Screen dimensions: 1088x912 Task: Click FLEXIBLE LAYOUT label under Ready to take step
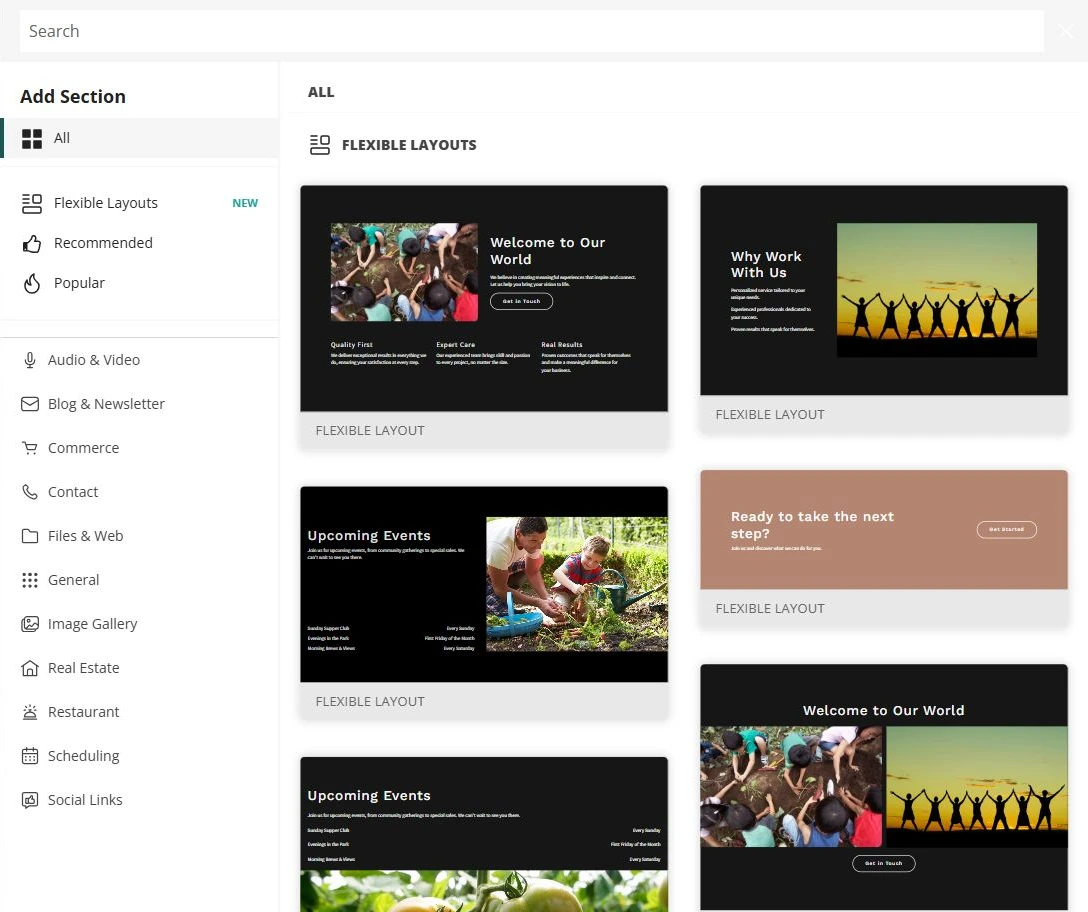(x=770, y=609)
